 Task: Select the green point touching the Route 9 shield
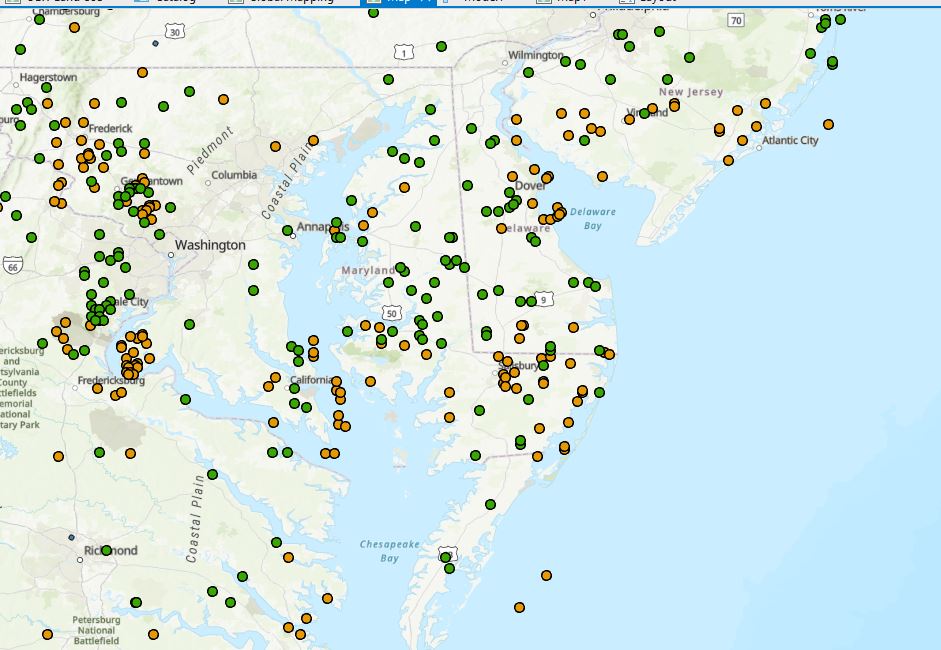[531, 301]
